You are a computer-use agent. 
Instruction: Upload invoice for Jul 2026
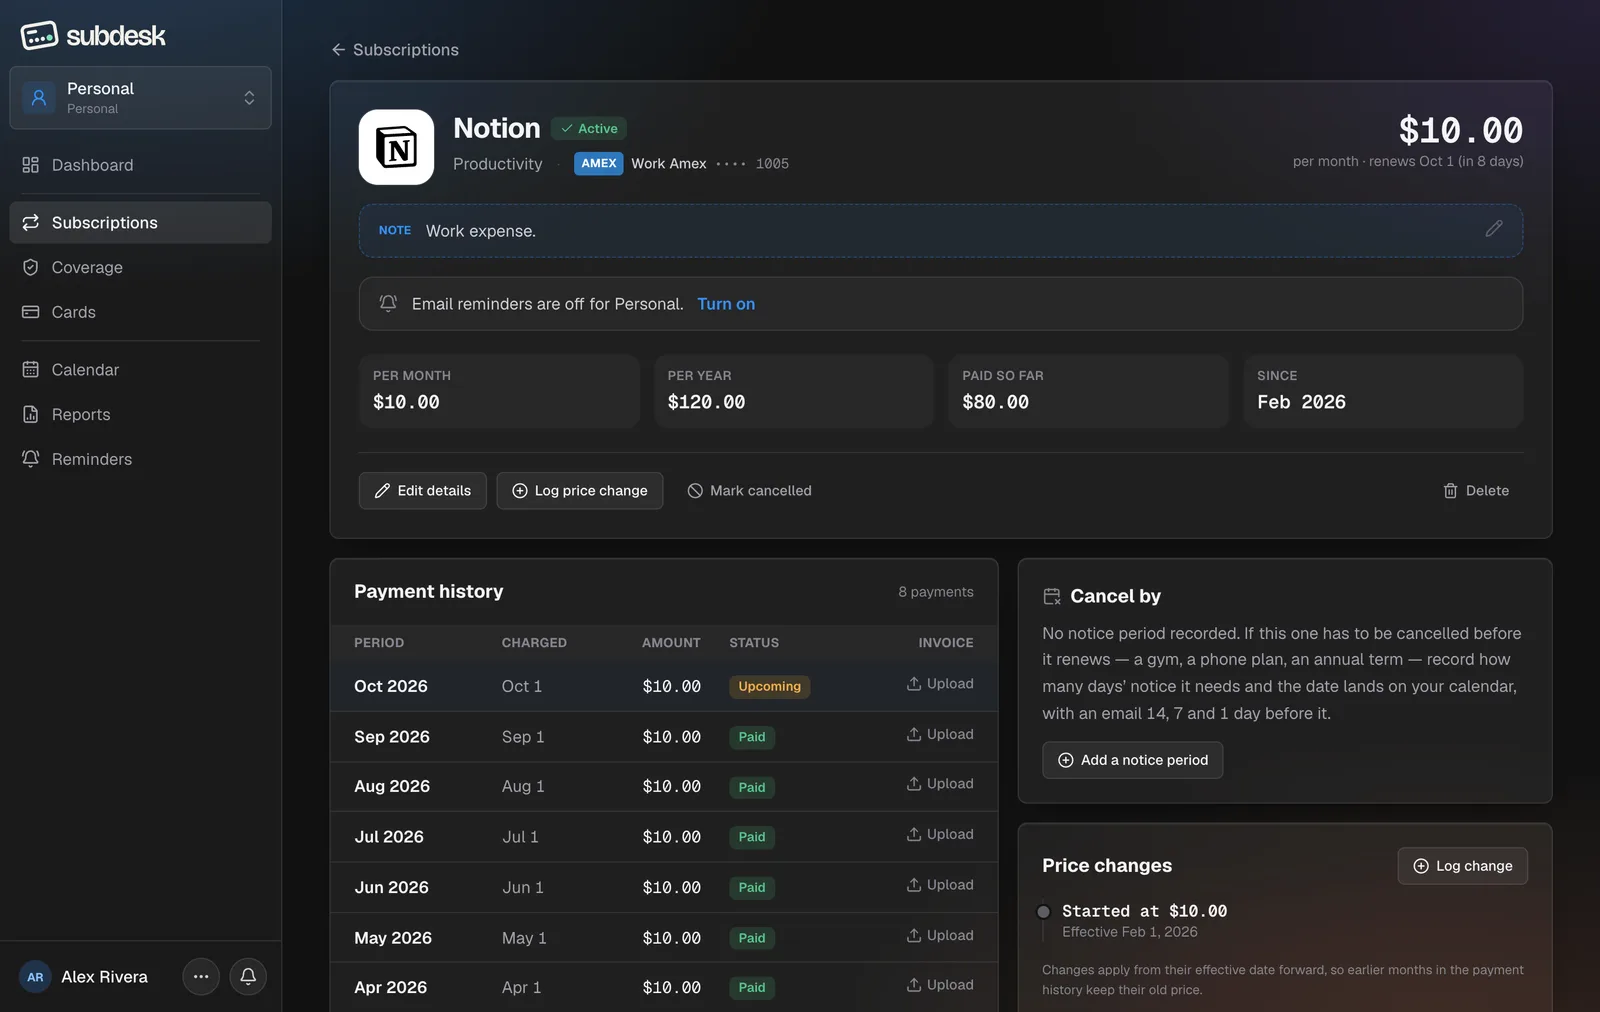point(940,834)
